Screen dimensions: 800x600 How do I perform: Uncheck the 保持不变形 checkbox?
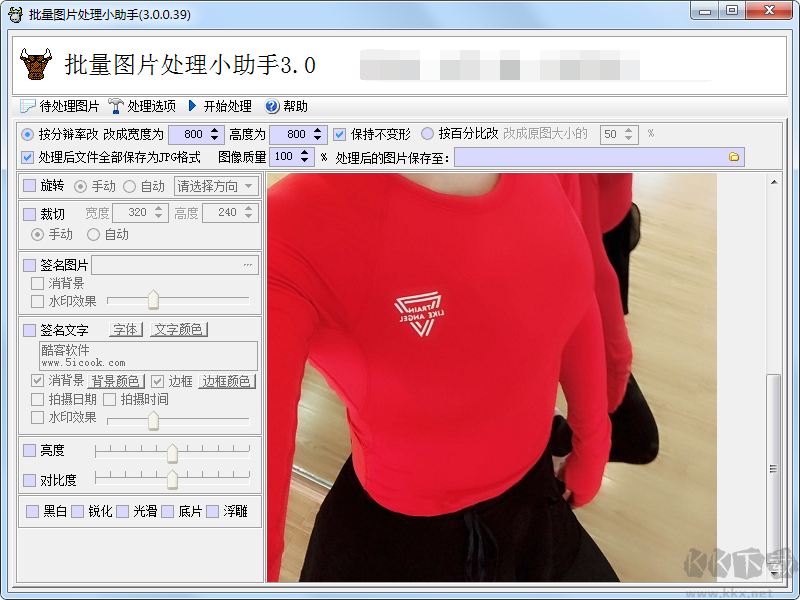340,134
